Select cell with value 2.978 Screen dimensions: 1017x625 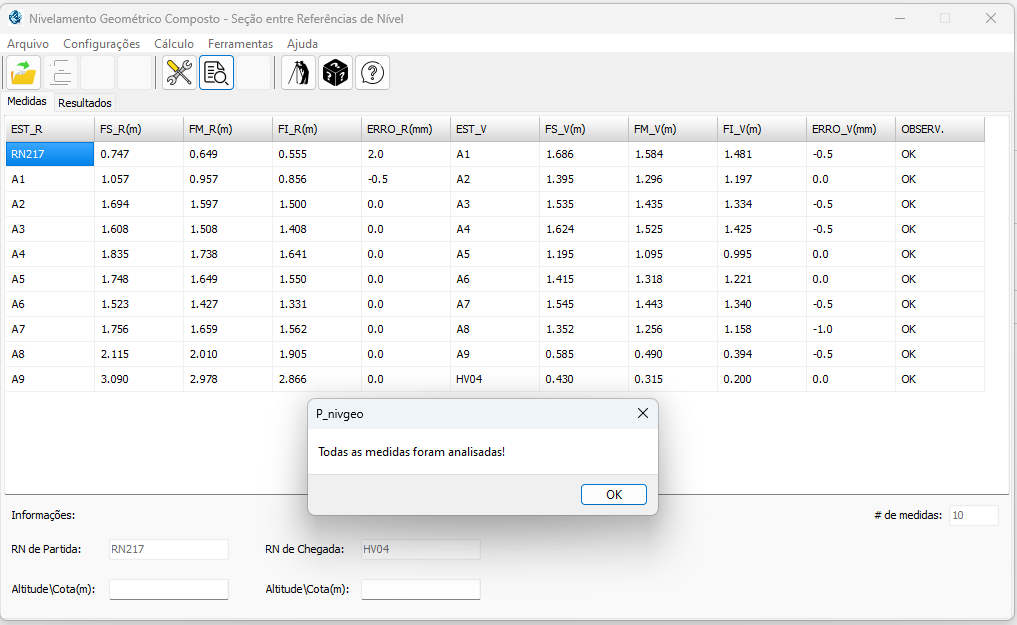point(228,379)
